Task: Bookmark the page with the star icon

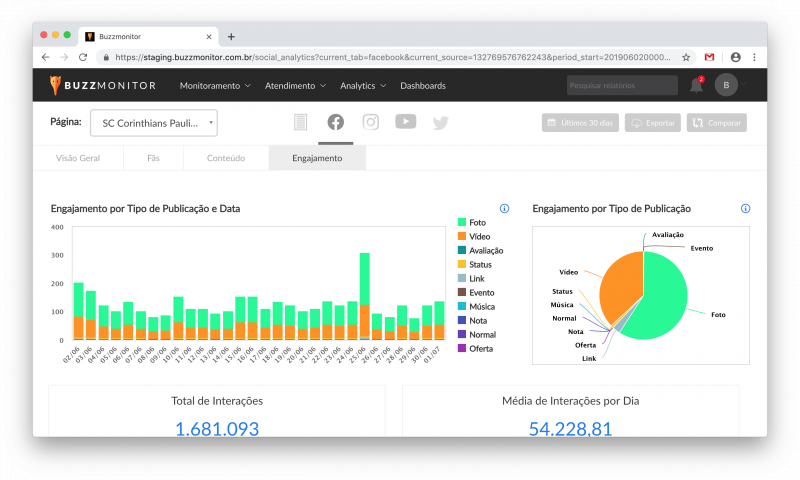Action: (x=686, y=57)
